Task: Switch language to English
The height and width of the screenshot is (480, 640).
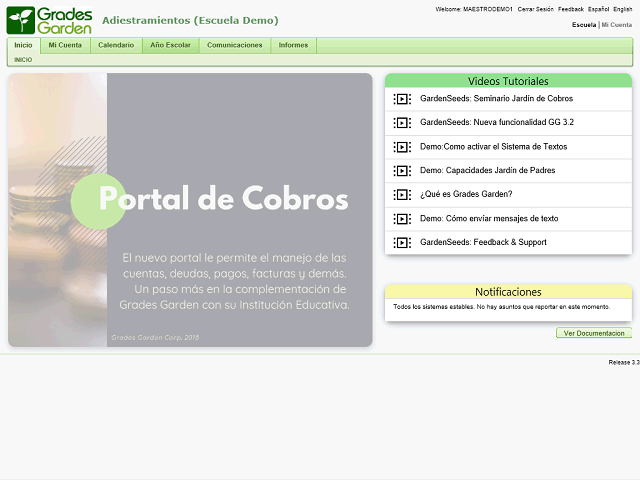Action: pos(622,9)
